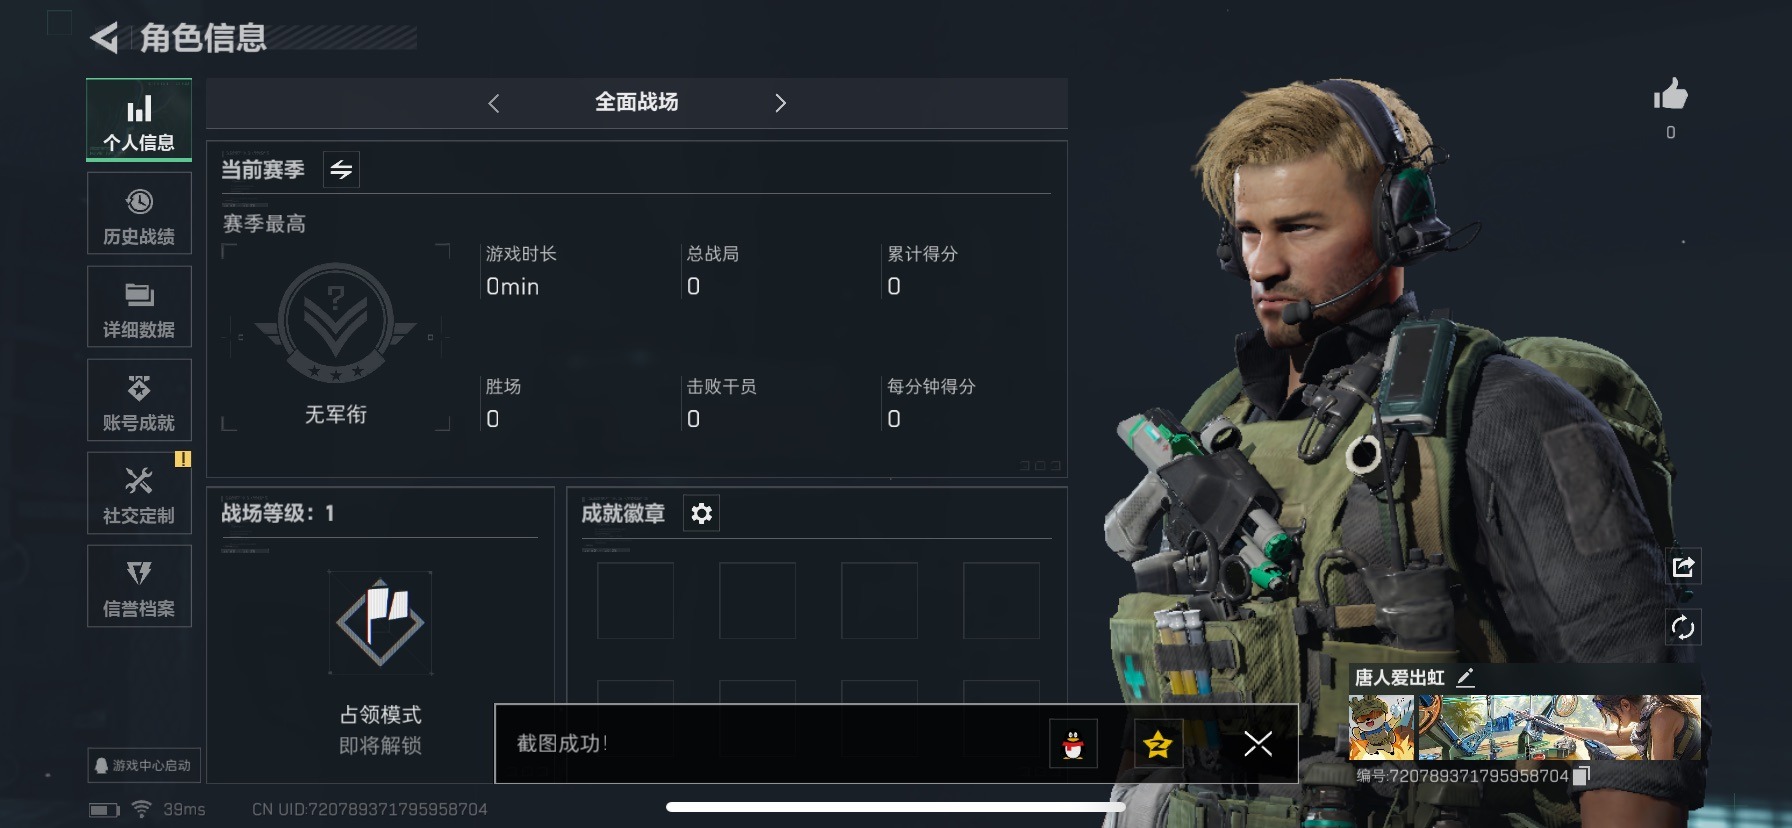Tap the share icon beside the character

pos(1683,567)
